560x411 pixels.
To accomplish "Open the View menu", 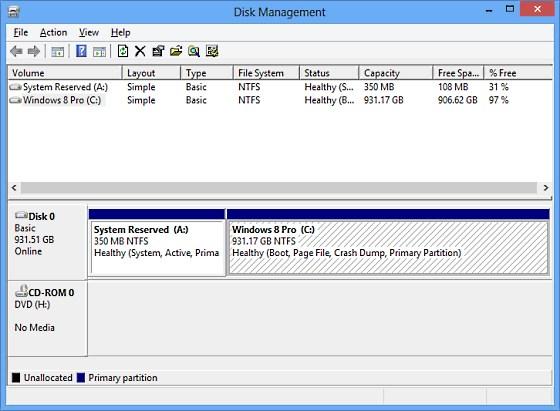I will [89, 32].
